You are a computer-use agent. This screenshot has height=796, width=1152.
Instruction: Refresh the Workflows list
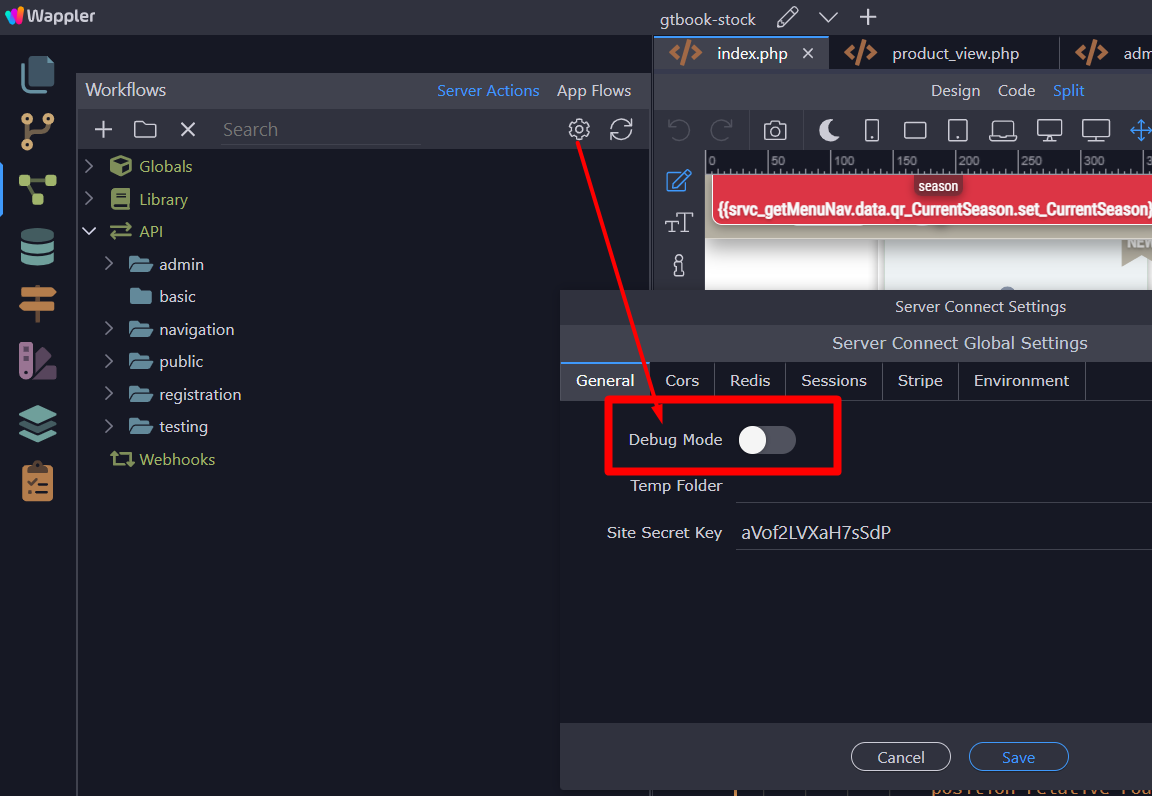621,129
